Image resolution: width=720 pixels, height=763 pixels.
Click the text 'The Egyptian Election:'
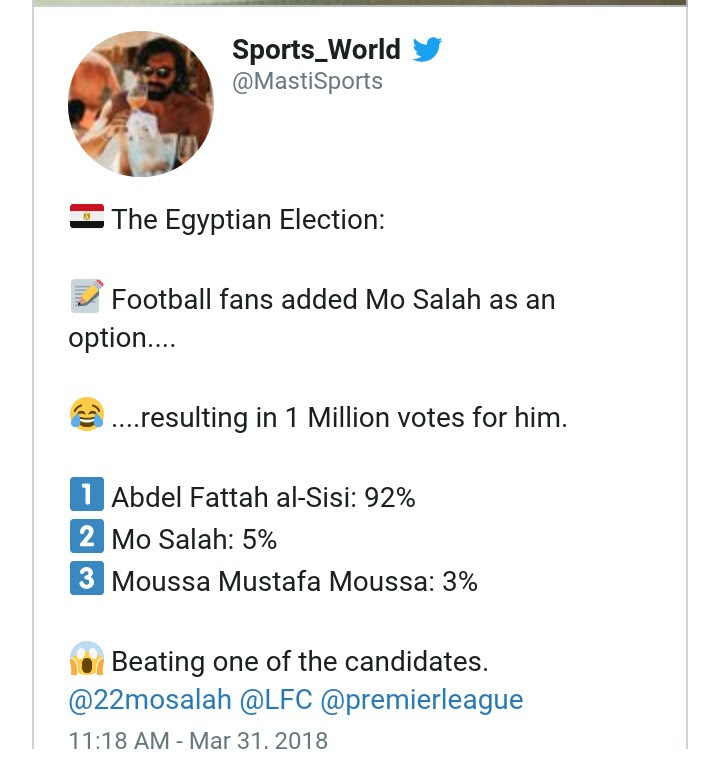[x=248, y=219]
